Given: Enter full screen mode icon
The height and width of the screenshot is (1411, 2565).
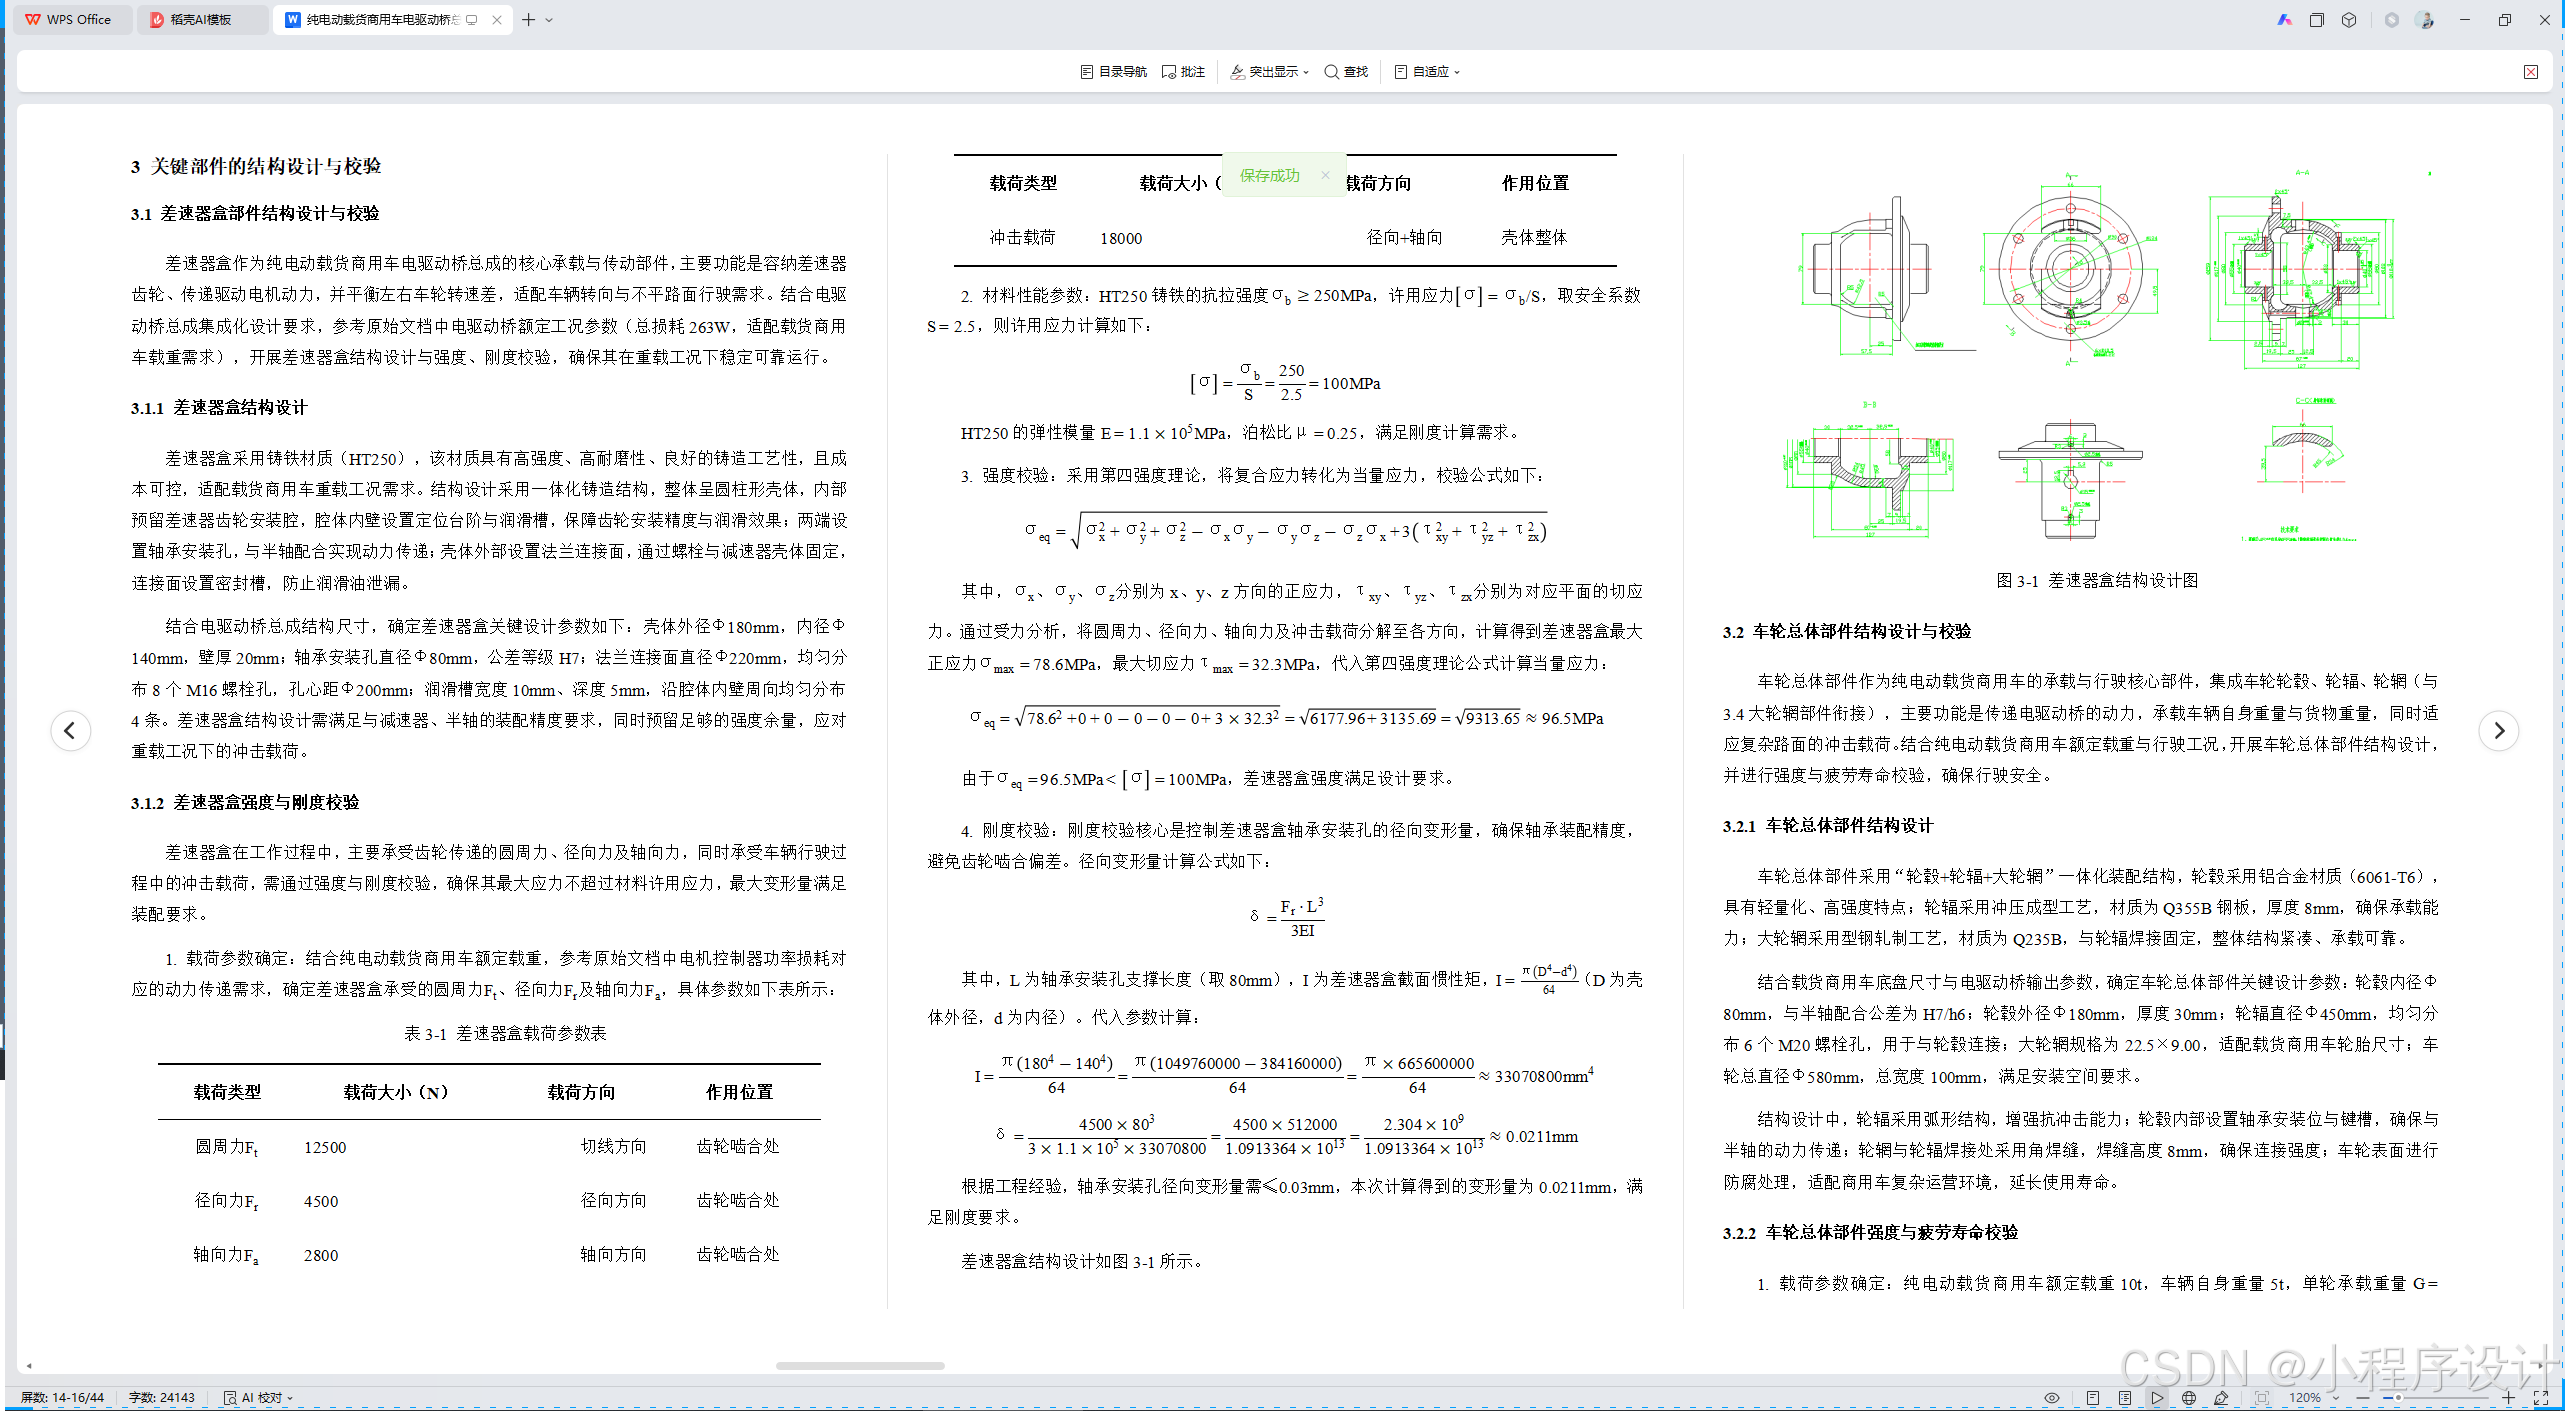Looking at the screenshot, I should tap(2541, 1398).
